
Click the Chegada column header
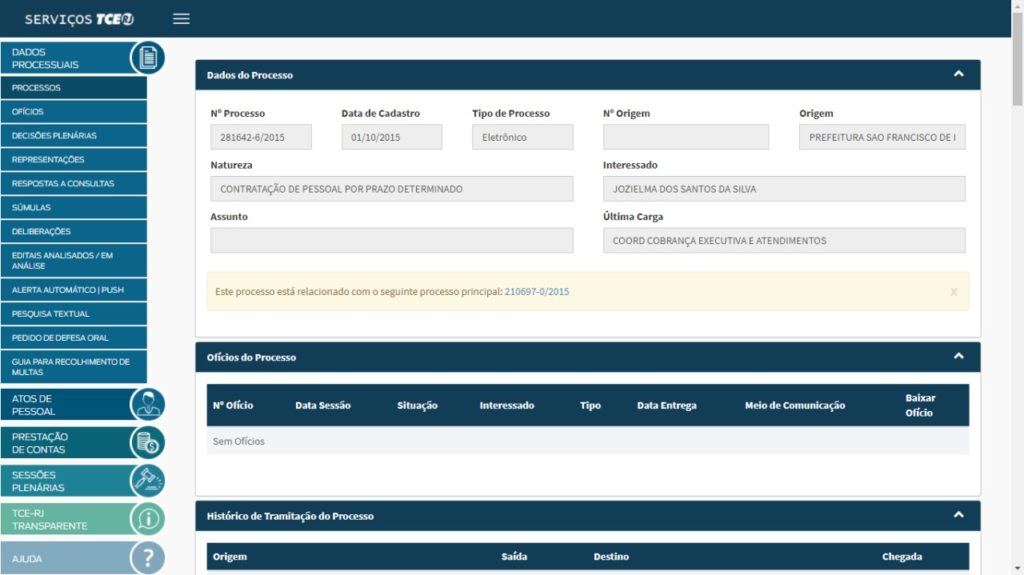tap(902, 557)
